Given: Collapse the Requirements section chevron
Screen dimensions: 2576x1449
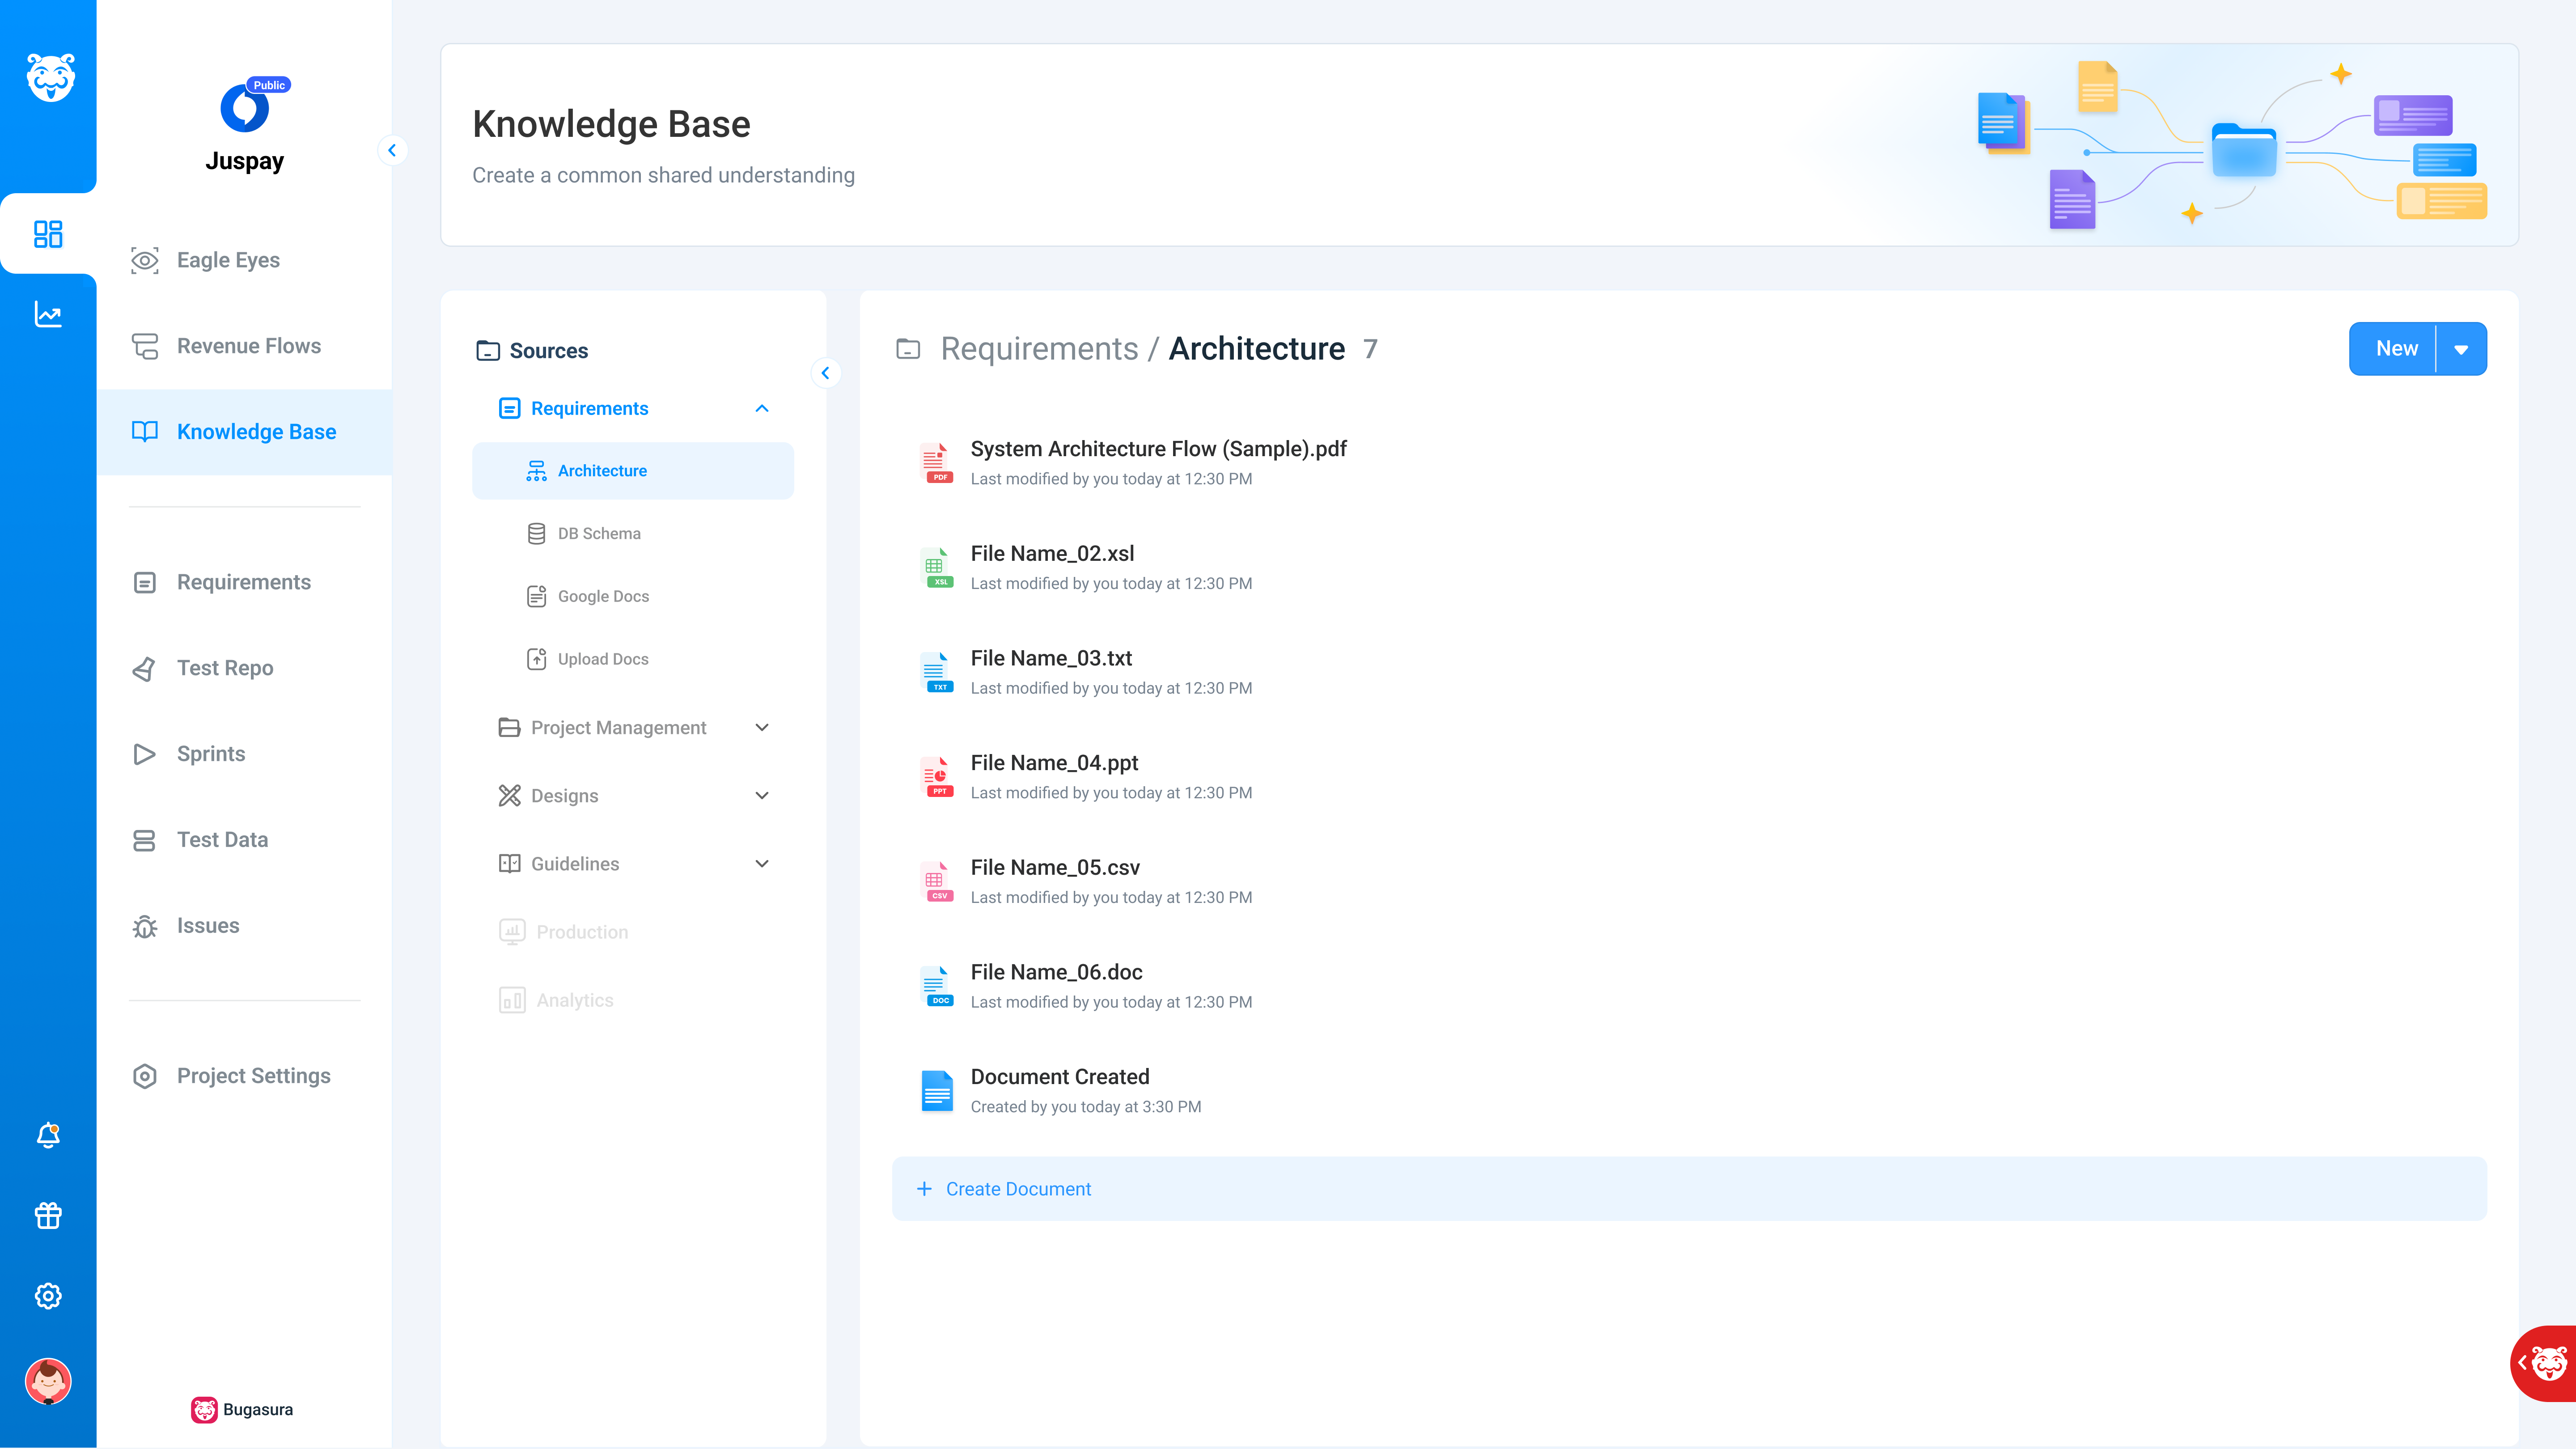Looking at the screenshot, I should click(x=762, y=408).
